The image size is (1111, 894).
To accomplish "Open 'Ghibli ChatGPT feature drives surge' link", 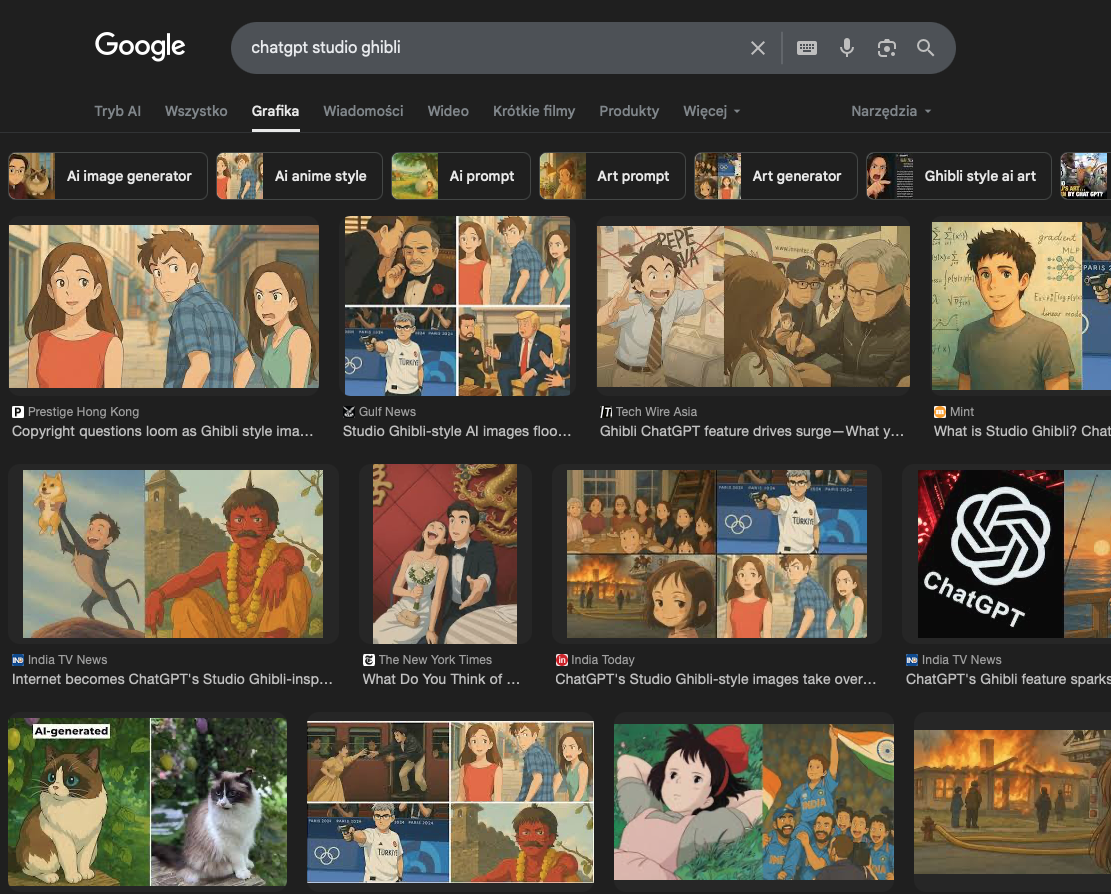I will pyautogui.click(x=752, y=431).
